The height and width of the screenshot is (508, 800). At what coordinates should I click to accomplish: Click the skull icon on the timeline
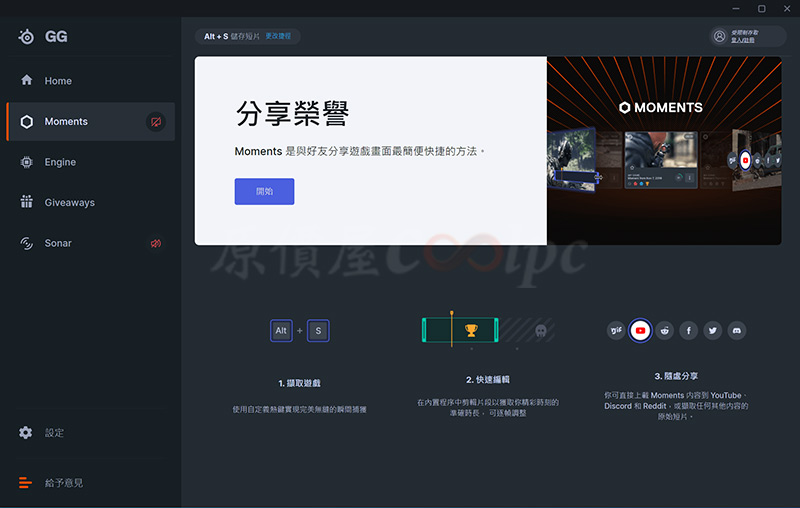(541, 331)
